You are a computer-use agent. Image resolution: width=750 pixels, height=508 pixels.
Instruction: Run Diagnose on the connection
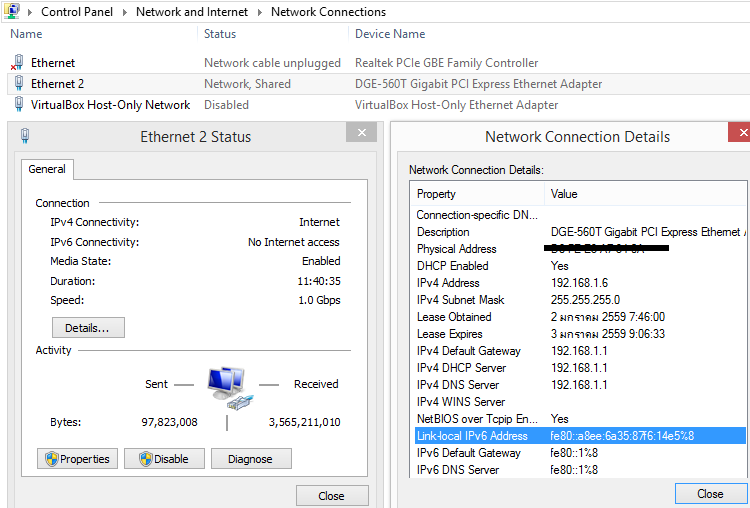(249, 459)
